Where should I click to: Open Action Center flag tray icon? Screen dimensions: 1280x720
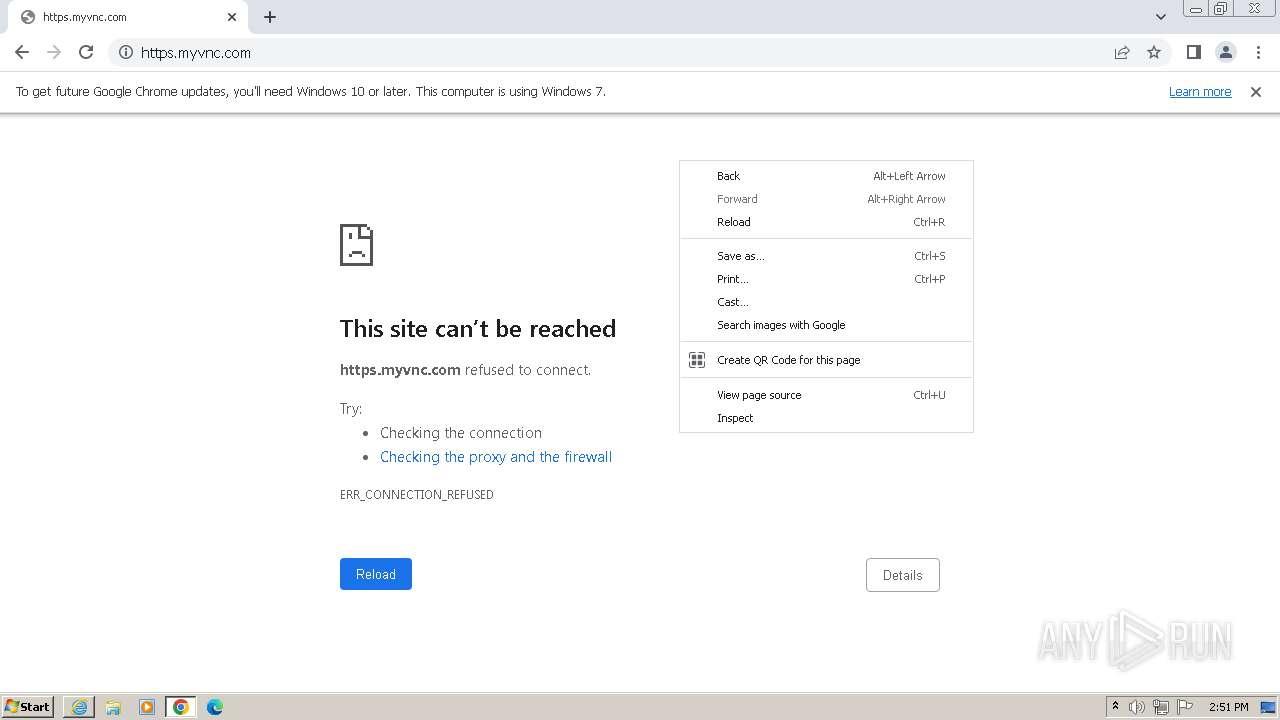coord(1185,707)
